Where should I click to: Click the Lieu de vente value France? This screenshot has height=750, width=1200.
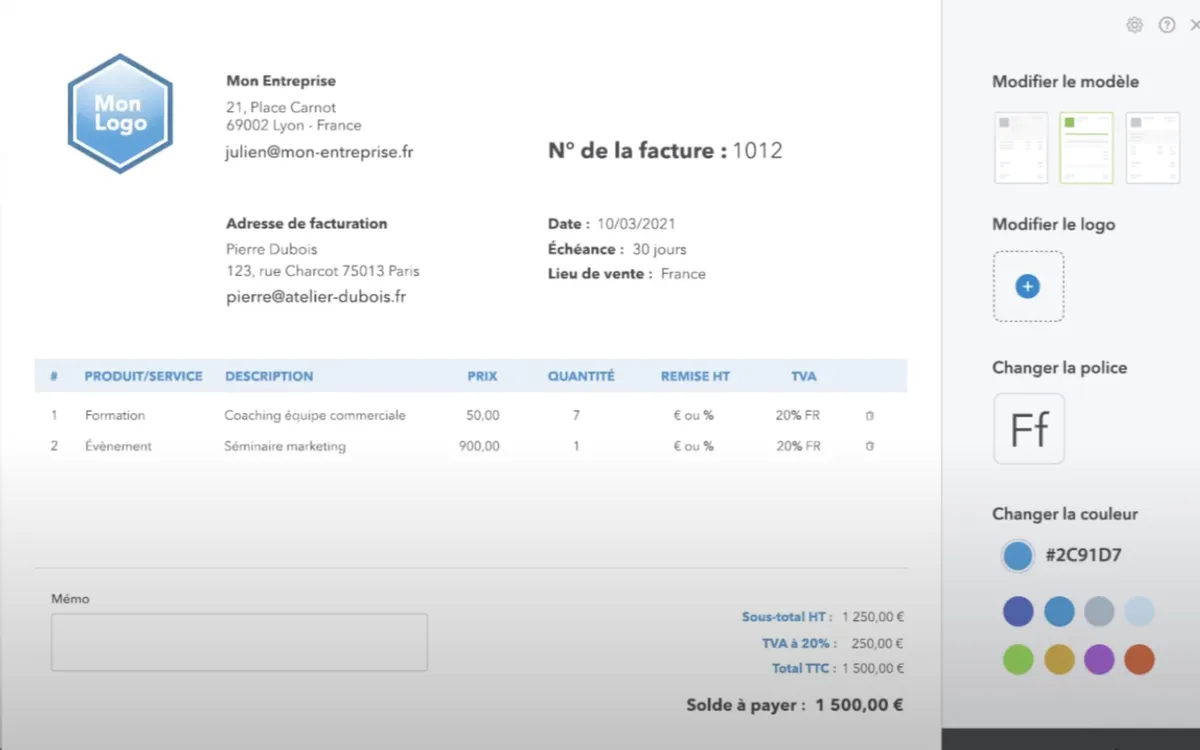tap(683, 273)
